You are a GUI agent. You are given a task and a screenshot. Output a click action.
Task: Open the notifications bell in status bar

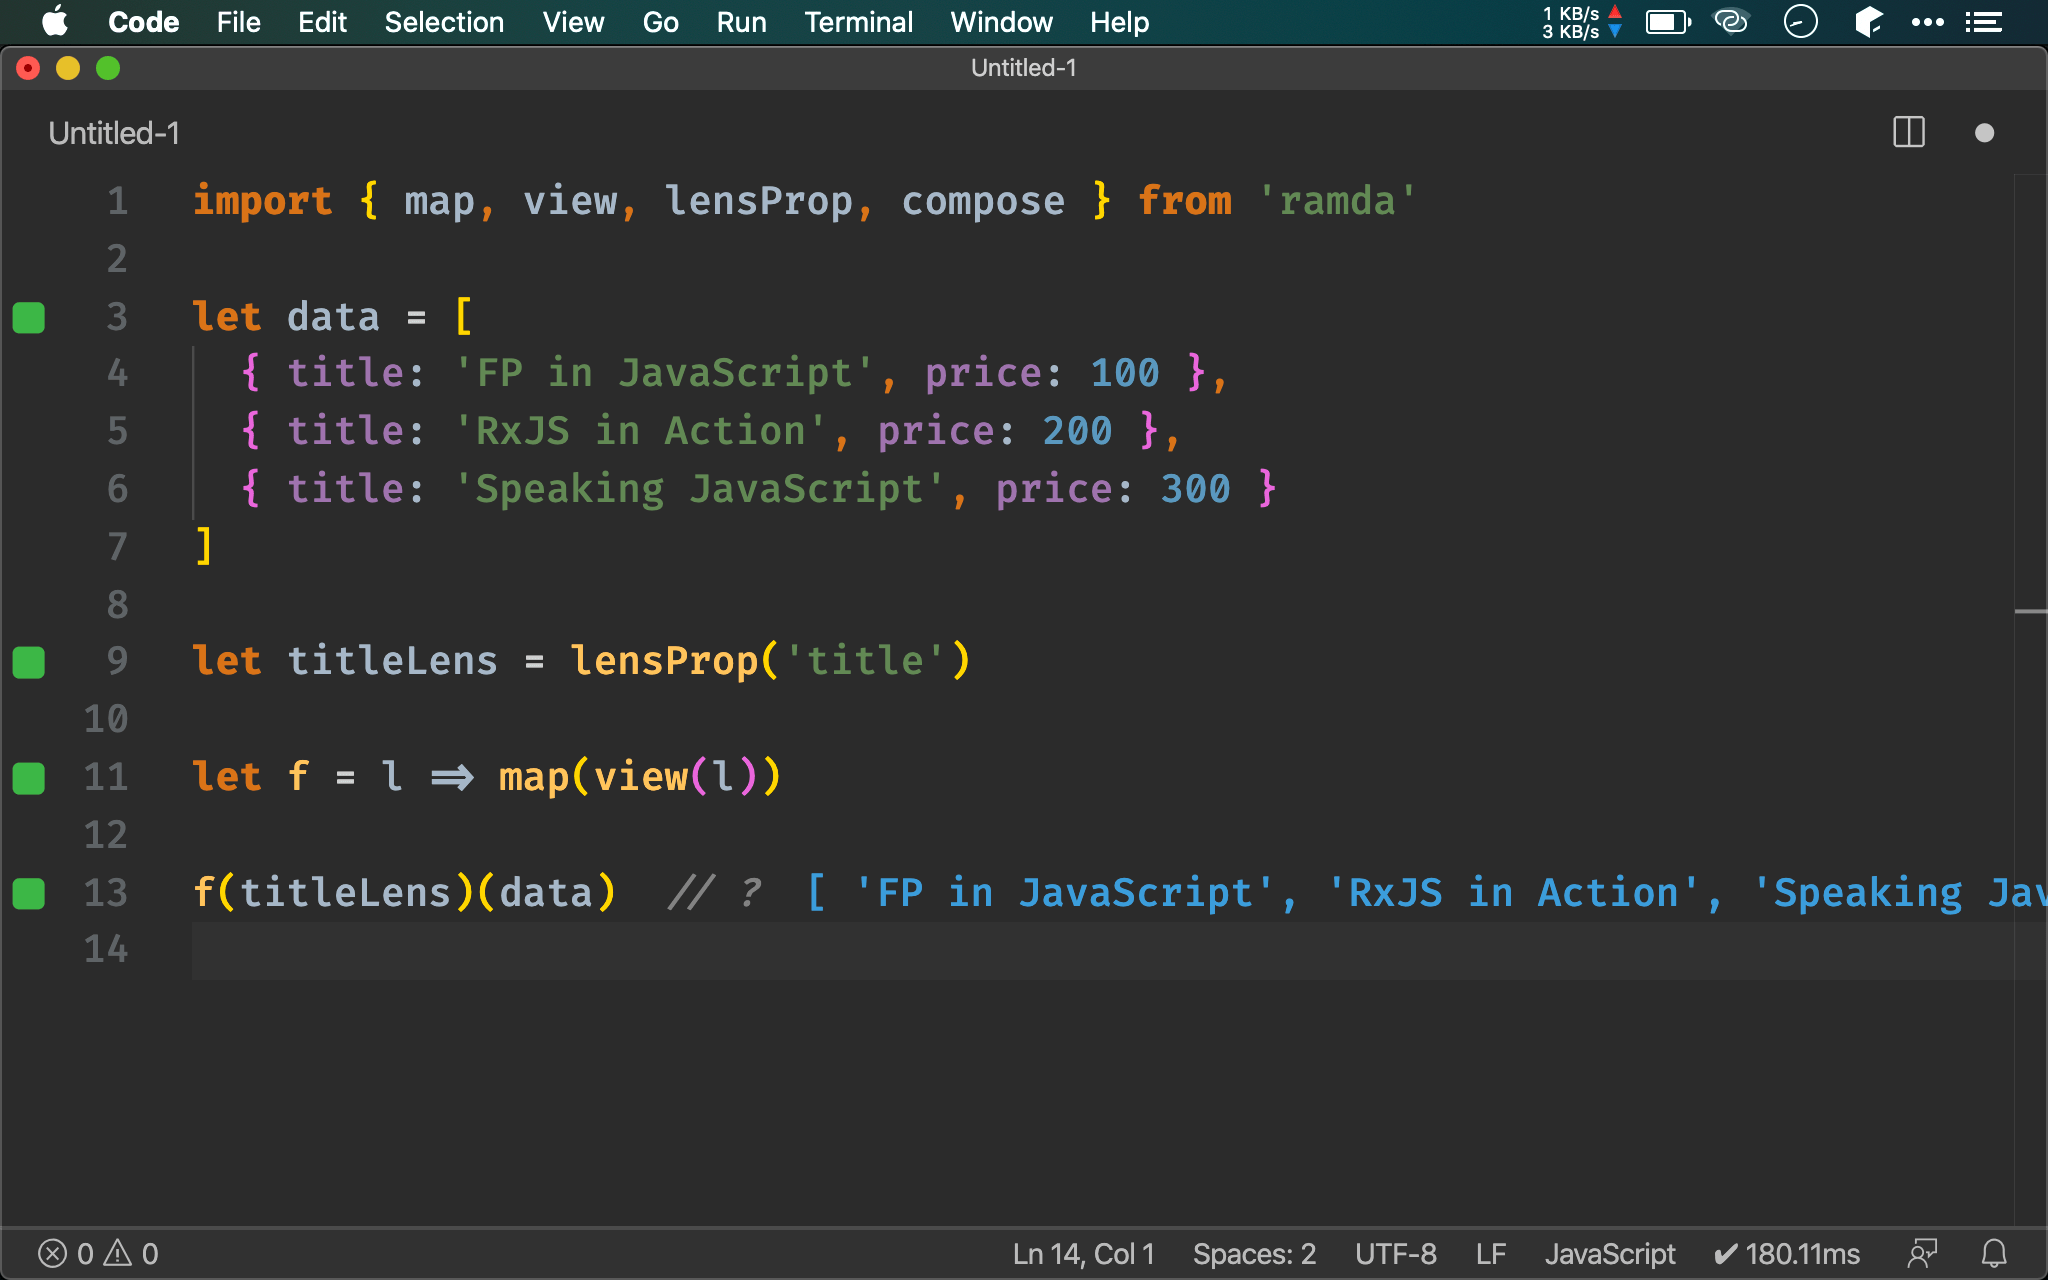[1994, 1253]
